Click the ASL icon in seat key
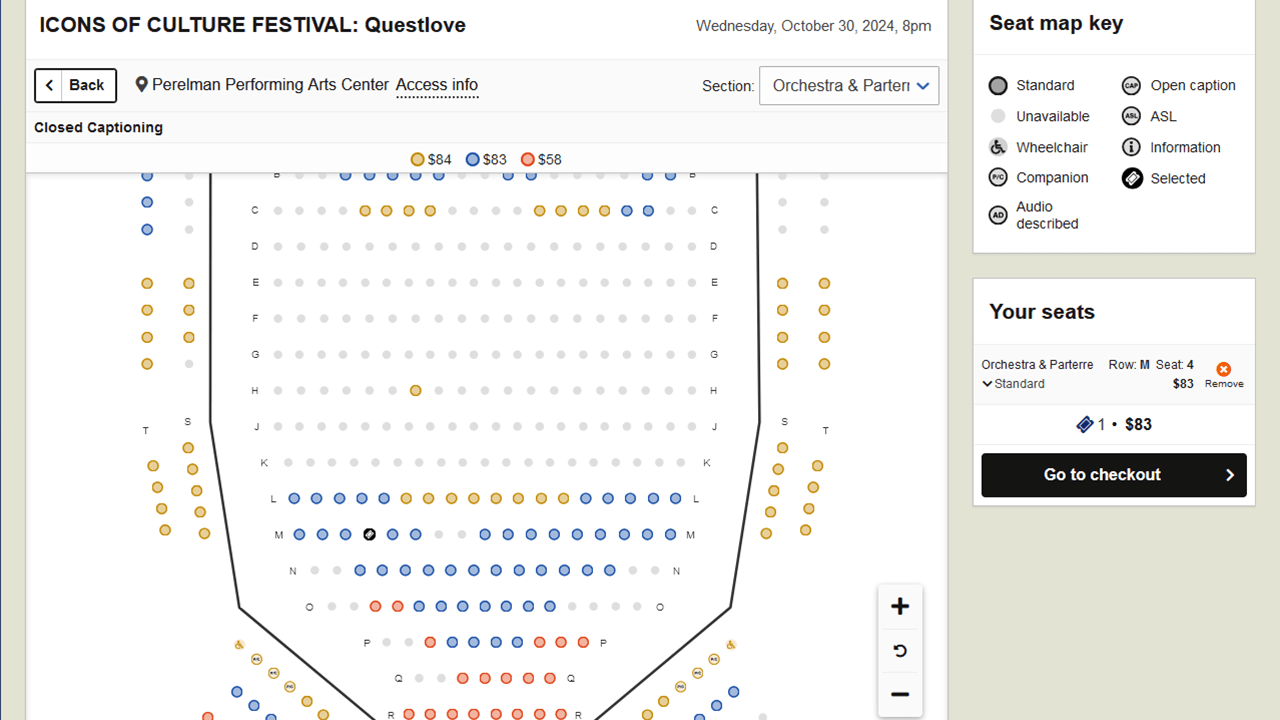 [1131, 116]
